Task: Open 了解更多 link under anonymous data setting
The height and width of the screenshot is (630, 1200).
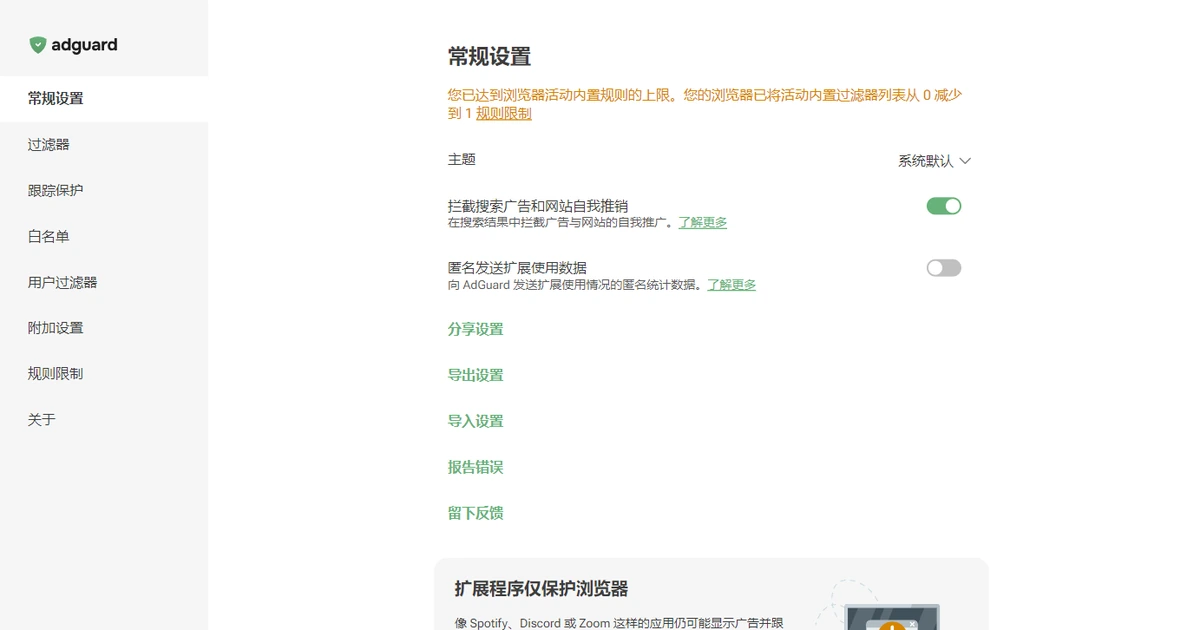Action: pos(732,285)
